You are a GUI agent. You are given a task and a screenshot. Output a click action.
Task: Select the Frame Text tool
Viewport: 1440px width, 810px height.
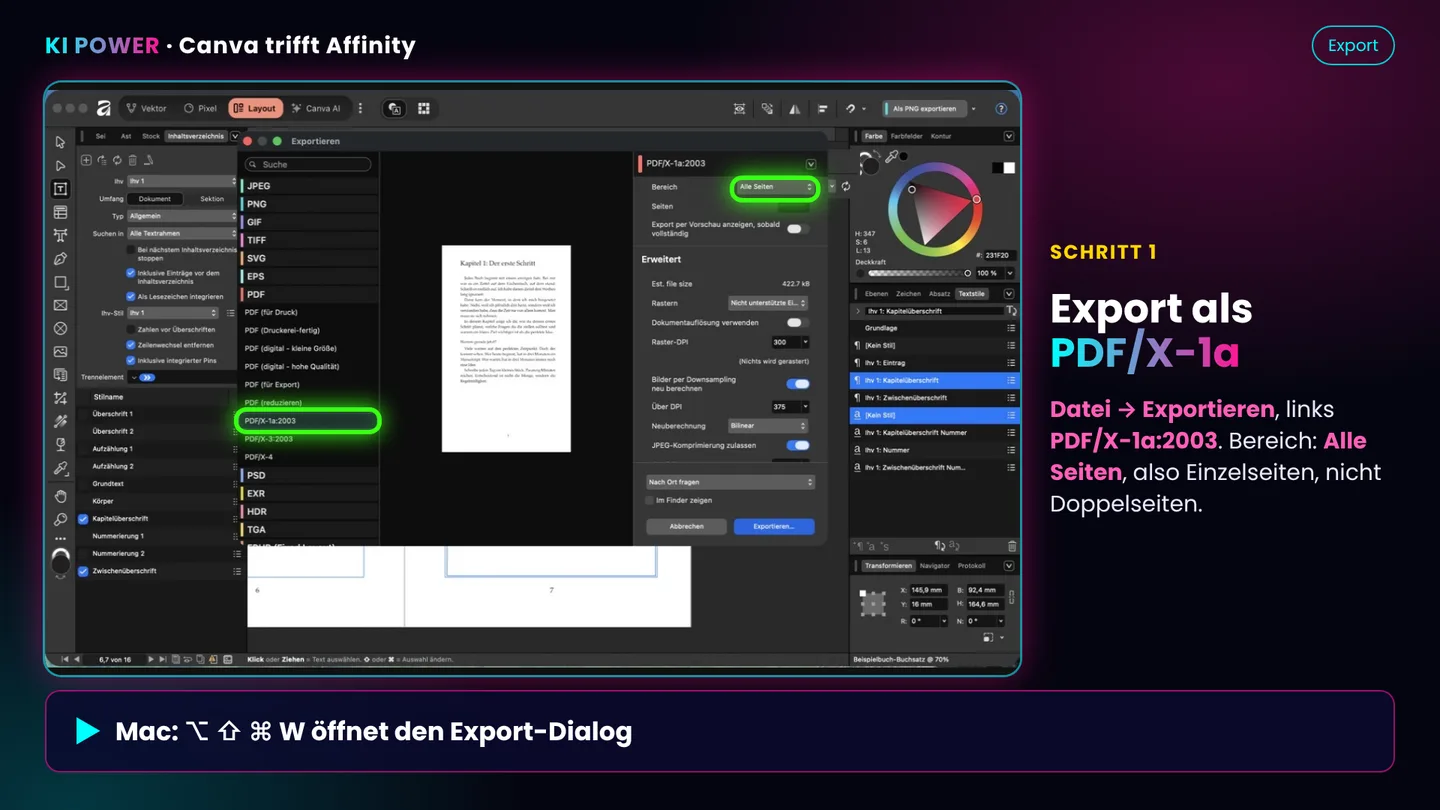pyautogui.click(x=60, y=188)
